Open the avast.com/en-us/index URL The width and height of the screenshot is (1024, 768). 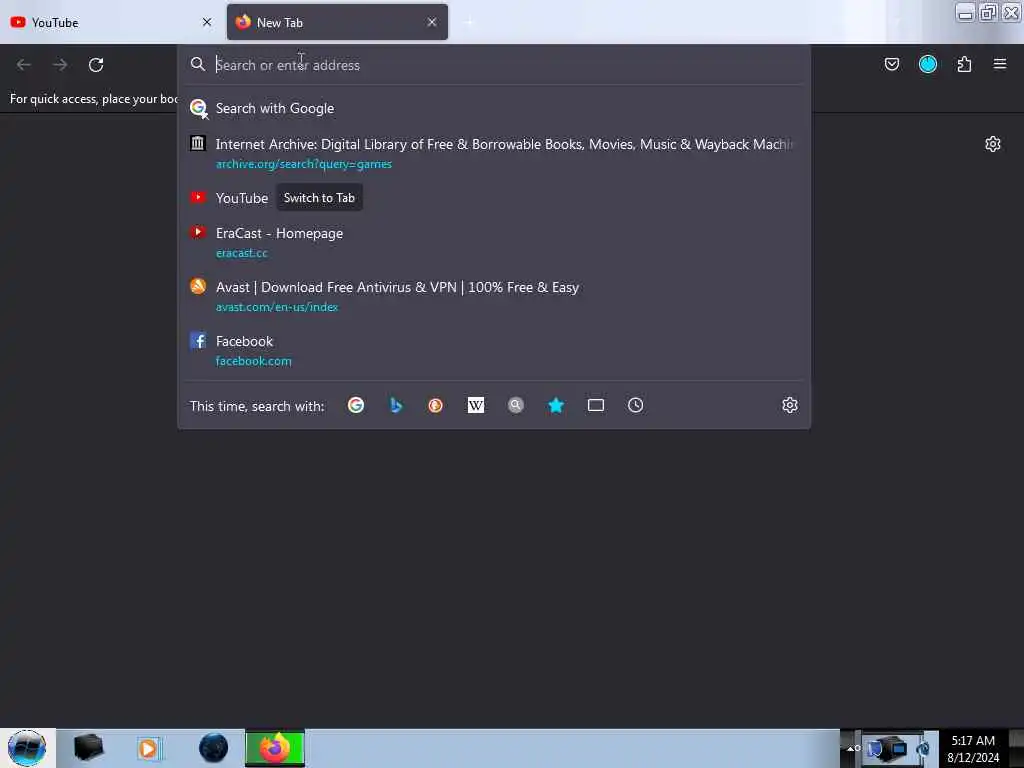click(x=277, y=307)
